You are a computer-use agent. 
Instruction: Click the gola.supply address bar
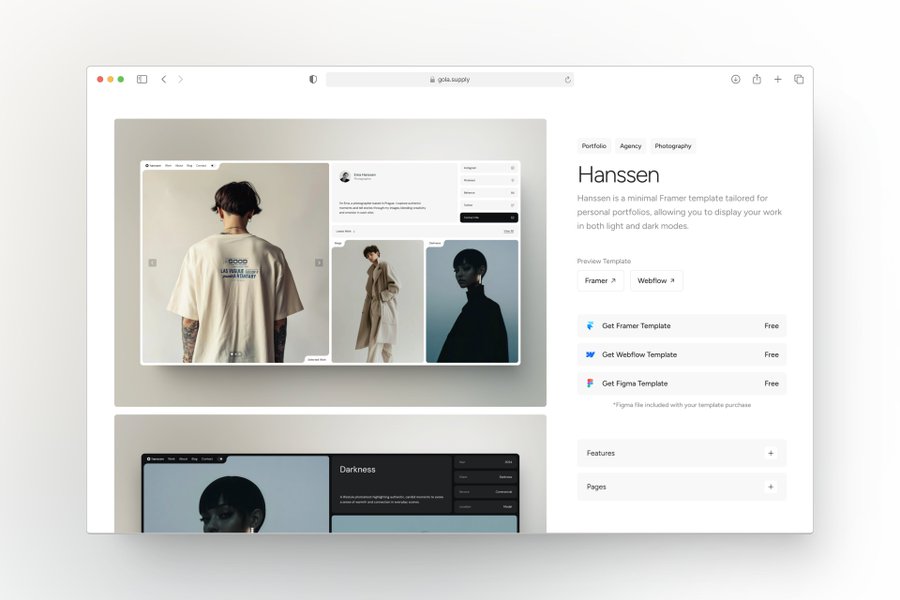449,80
